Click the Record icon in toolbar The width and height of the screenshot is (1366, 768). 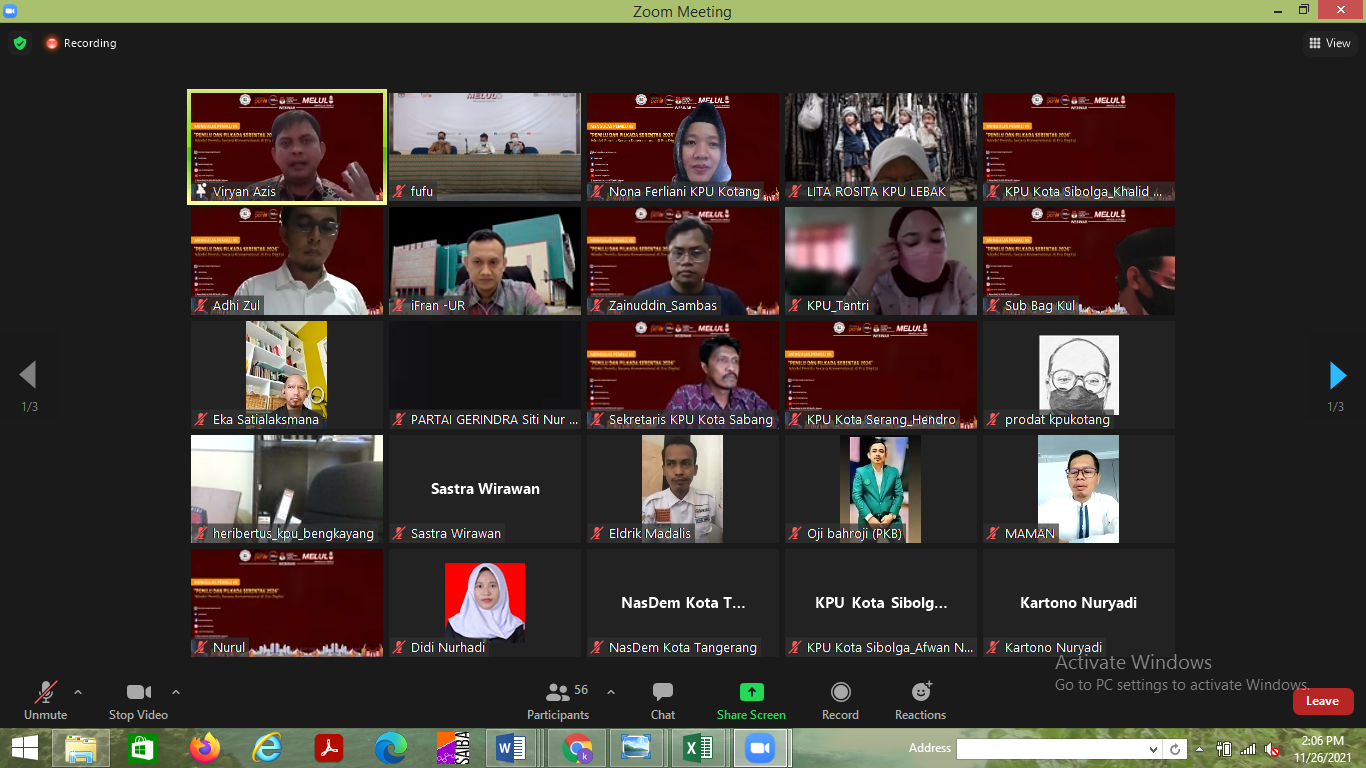click(840, 700)
